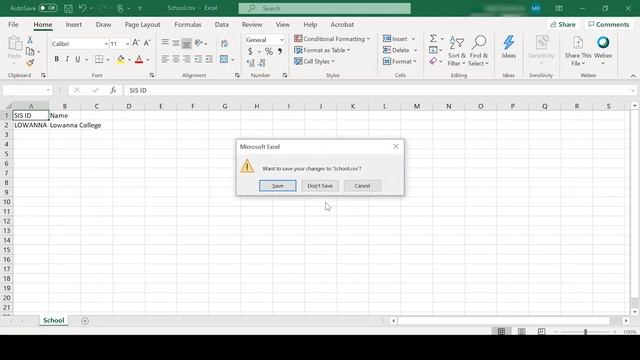The height and width of the screenshot is (360, 640).
Task: Click the Name Box field
Action: [27, 90]
